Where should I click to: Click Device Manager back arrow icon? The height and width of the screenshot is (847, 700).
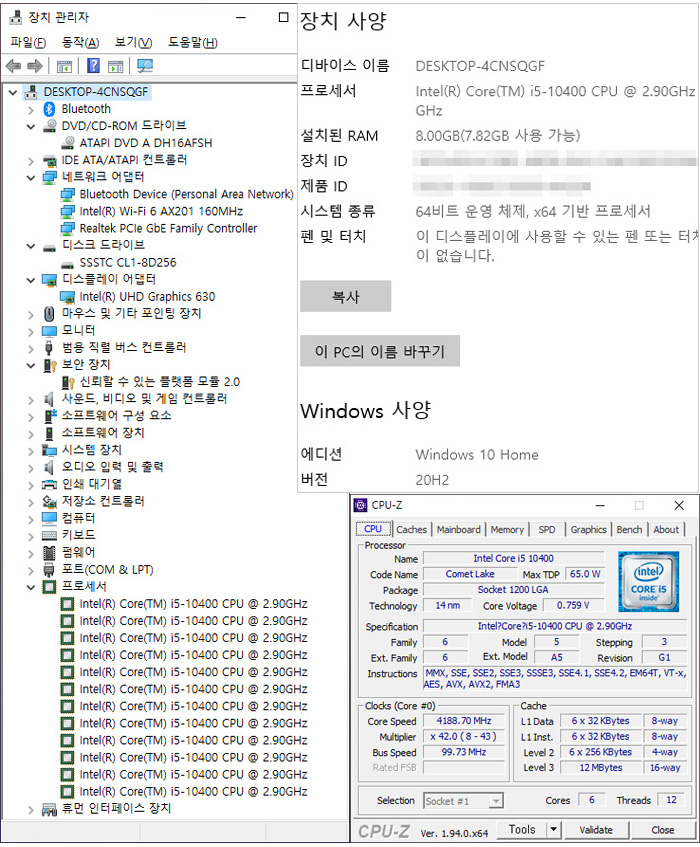coord(14,66)
